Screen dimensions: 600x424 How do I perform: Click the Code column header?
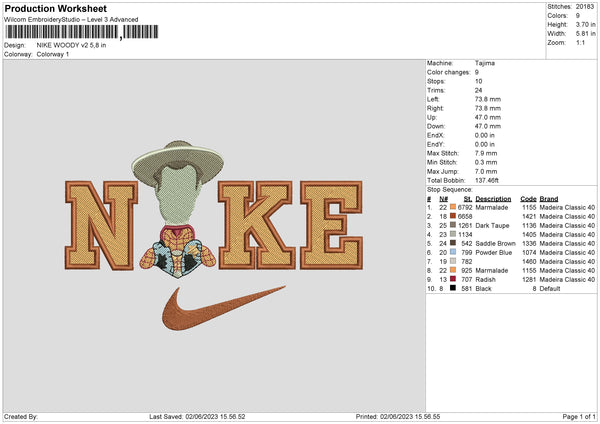click(x=528, y=199)
